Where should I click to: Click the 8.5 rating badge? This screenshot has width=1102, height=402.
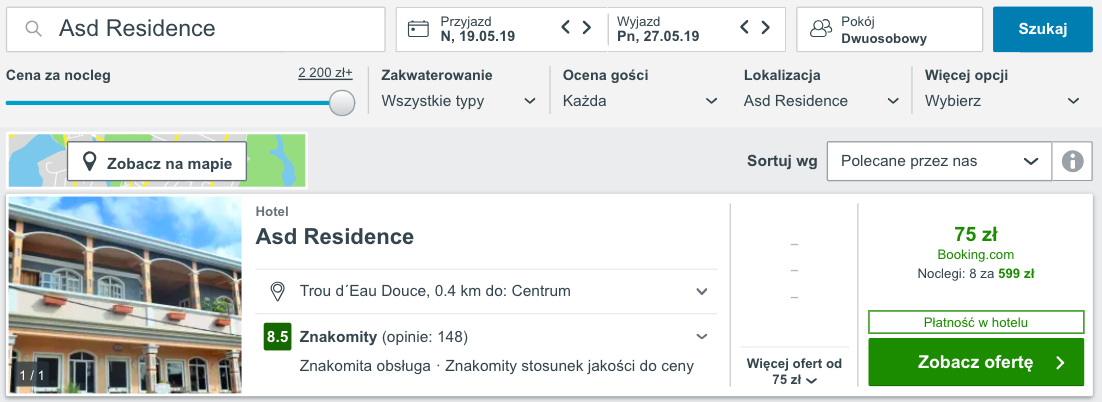click(277, 336)
